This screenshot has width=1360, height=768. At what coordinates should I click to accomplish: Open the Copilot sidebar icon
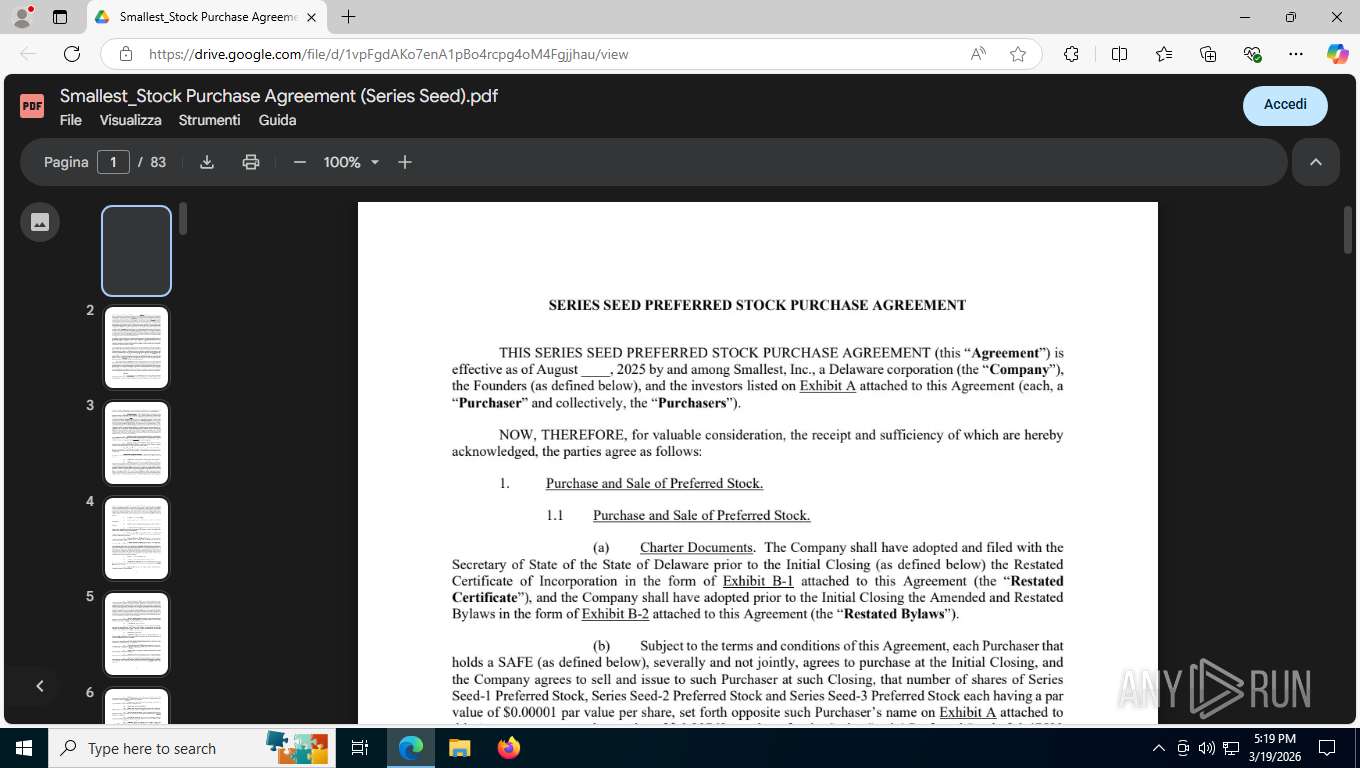point(1338,54)
